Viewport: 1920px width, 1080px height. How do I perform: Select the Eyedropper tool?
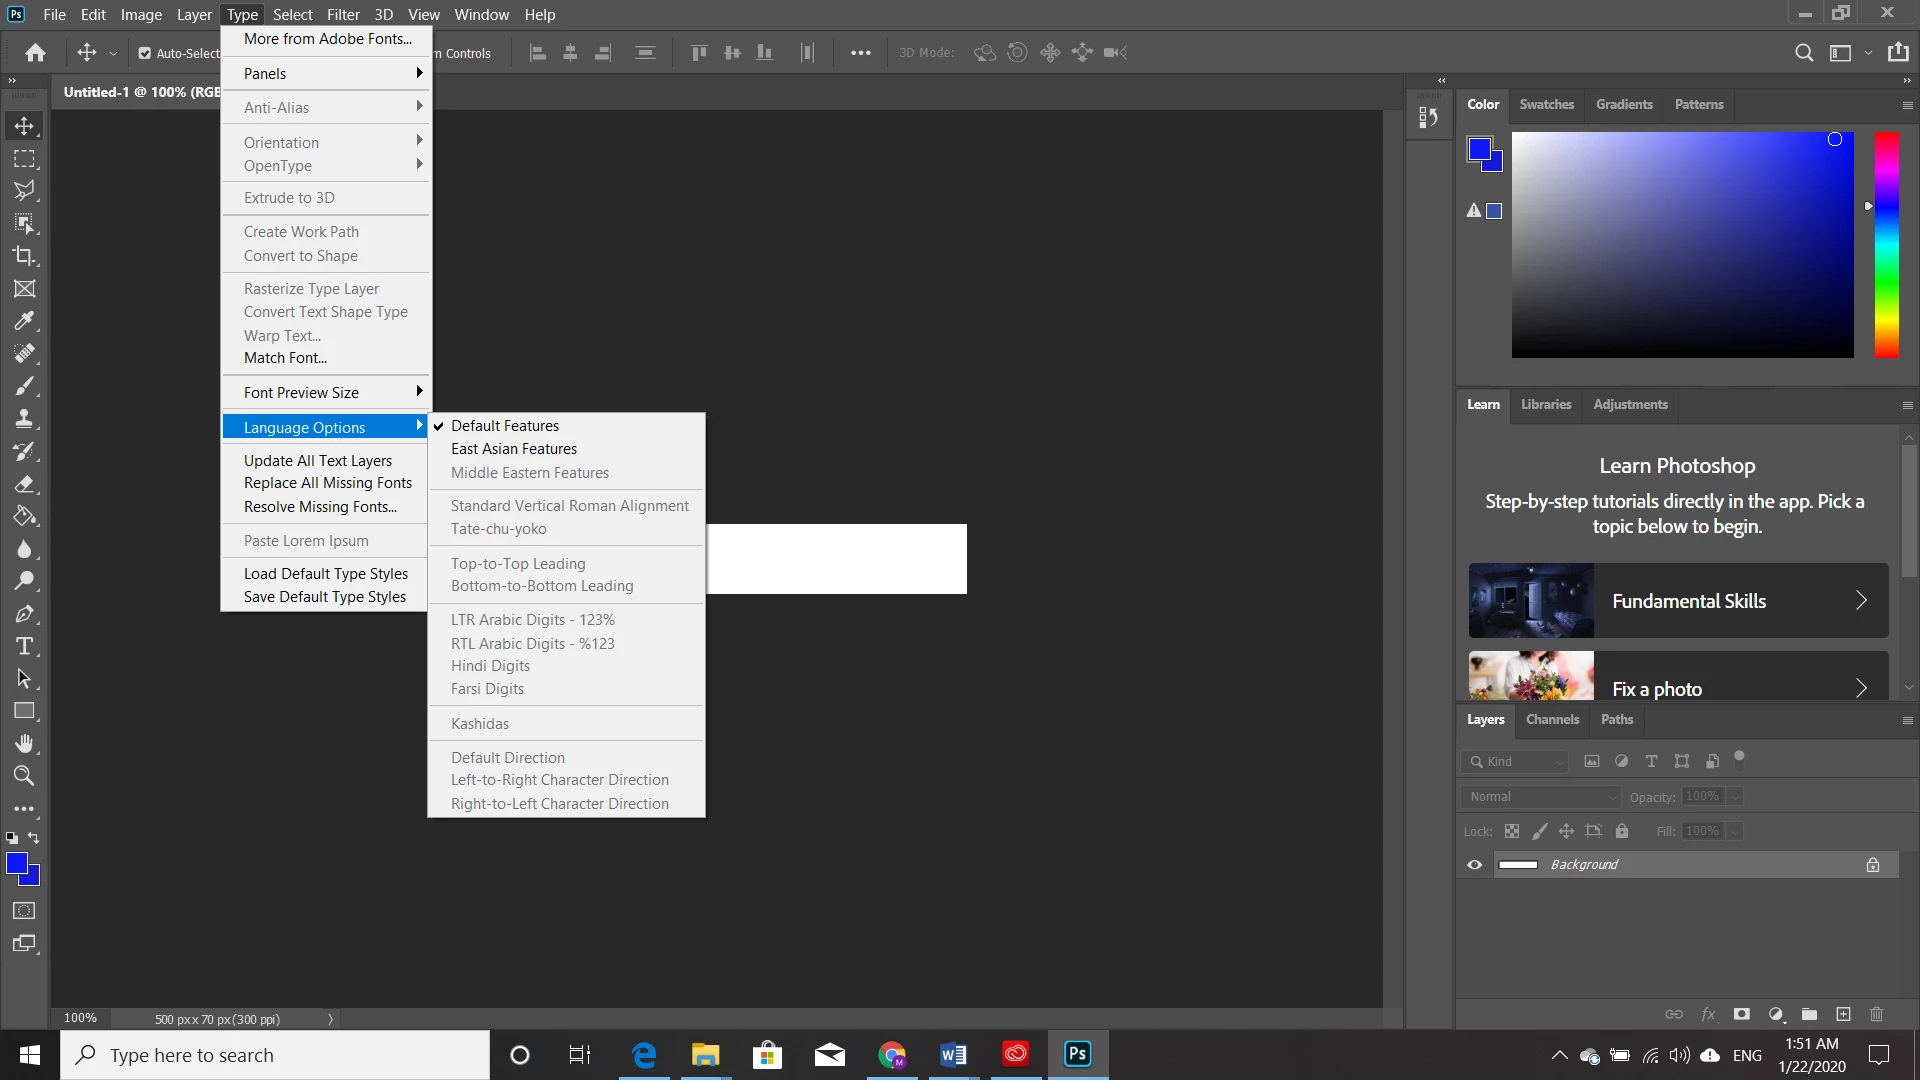[x=24, y=321]
